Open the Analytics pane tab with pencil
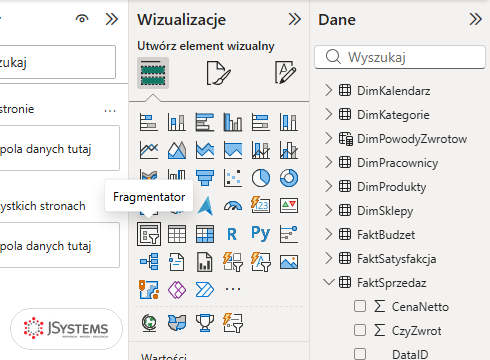Image resolution: width=490 pixels, height=360 pixels. tap(285, 72)
